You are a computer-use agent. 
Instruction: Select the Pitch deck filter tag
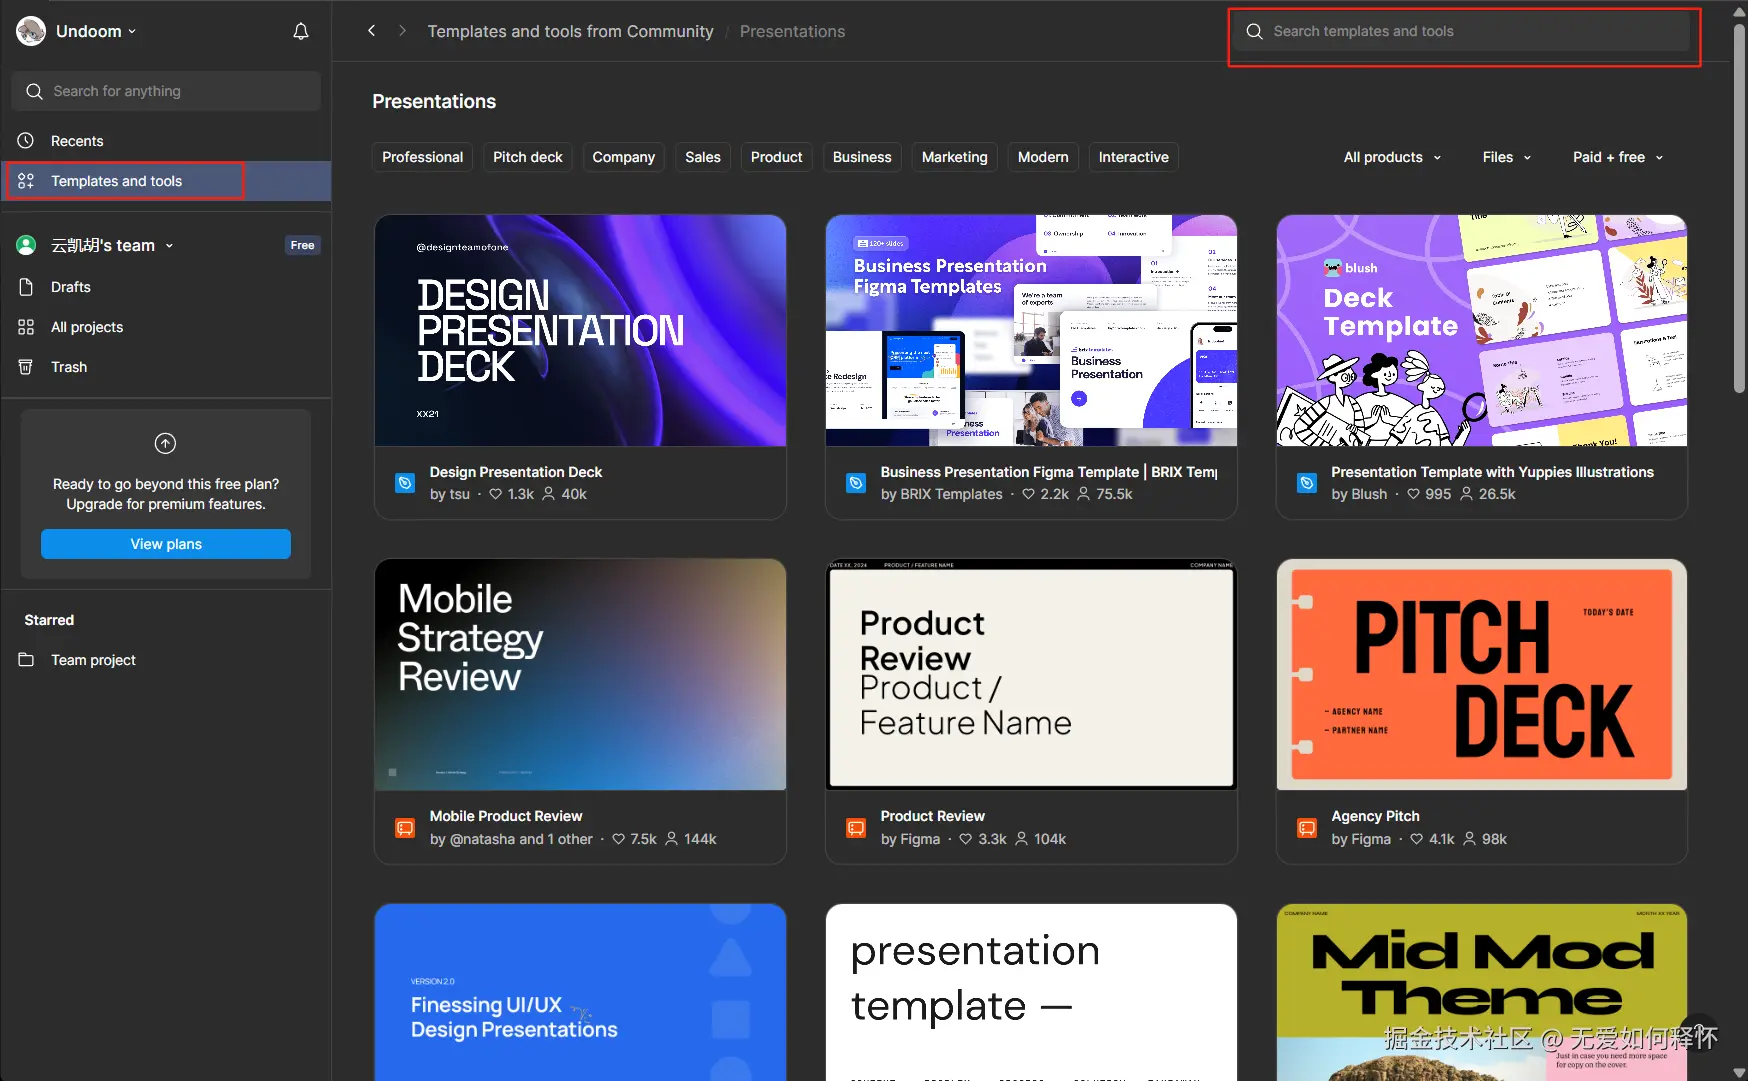[528, 157]
